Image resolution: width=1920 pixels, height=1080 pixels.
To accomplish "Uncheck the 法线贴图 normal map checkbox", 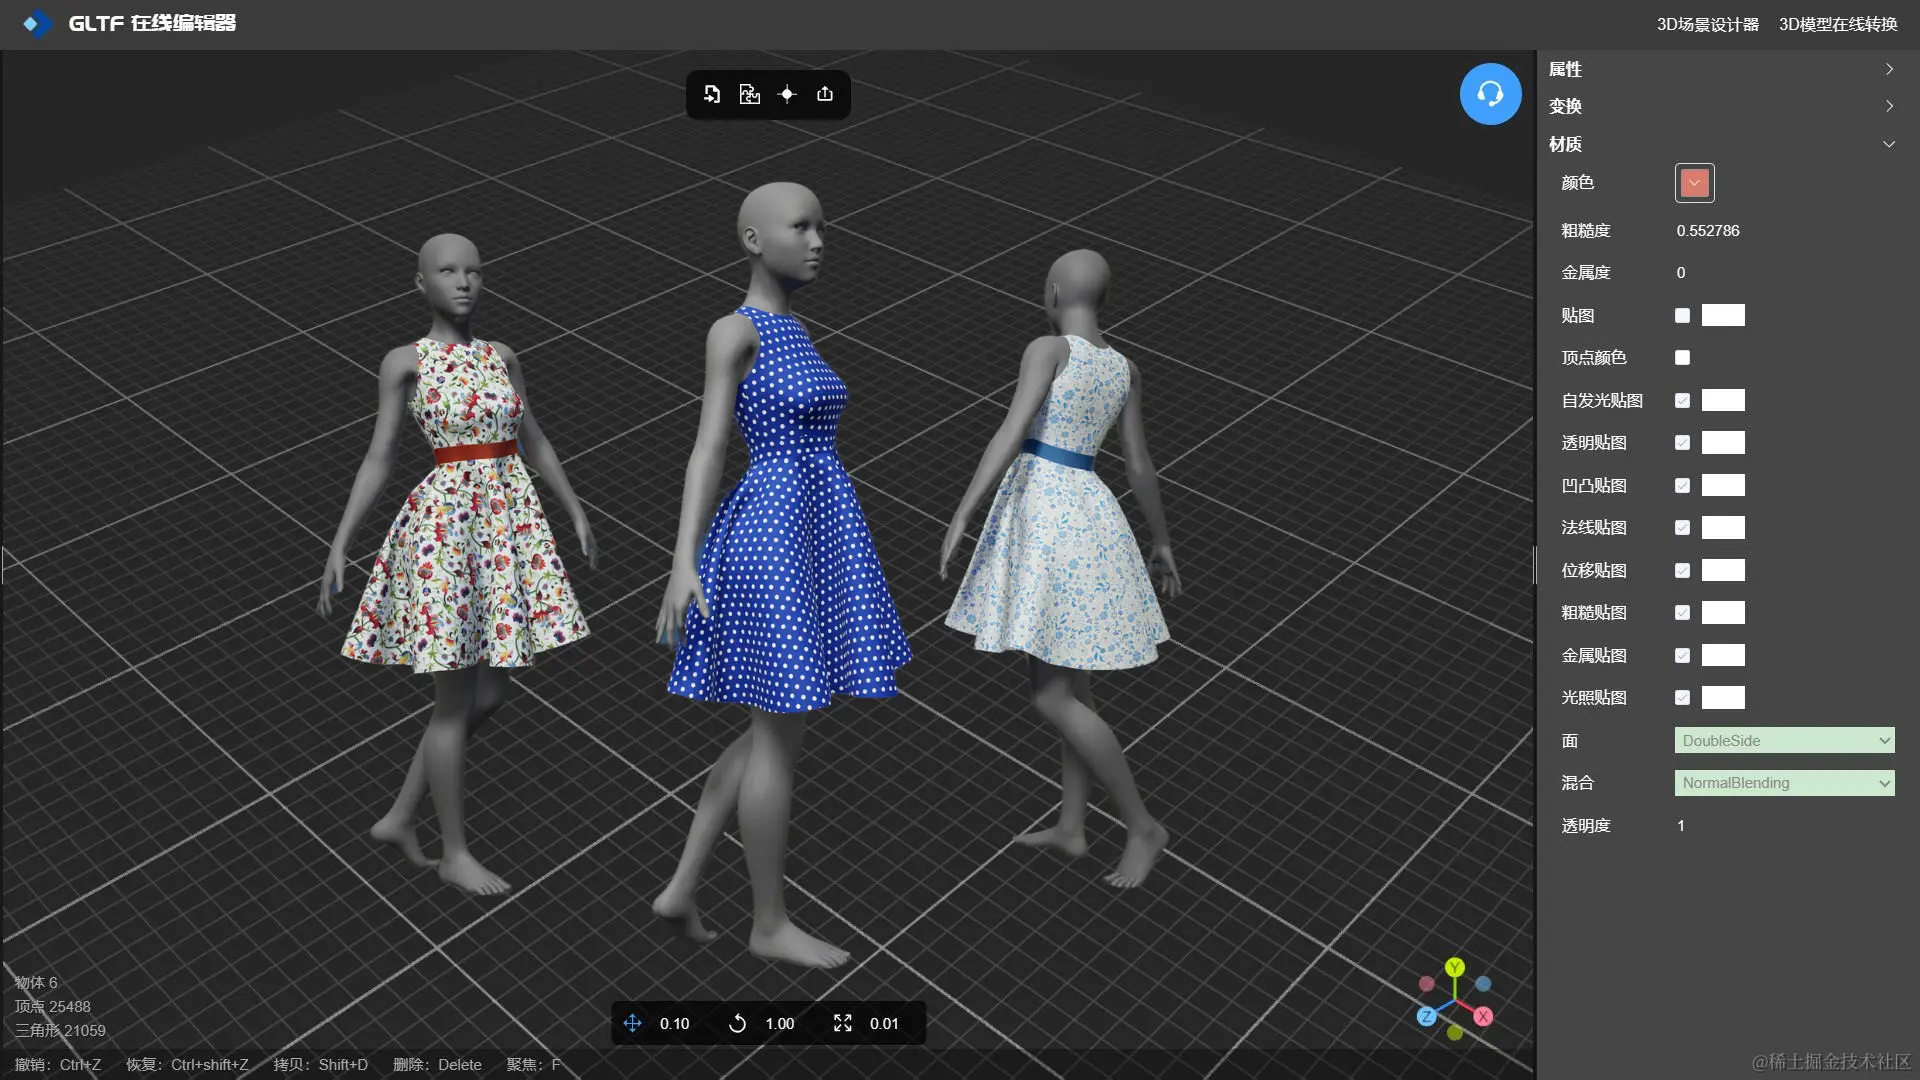I will click(1682, 528).
